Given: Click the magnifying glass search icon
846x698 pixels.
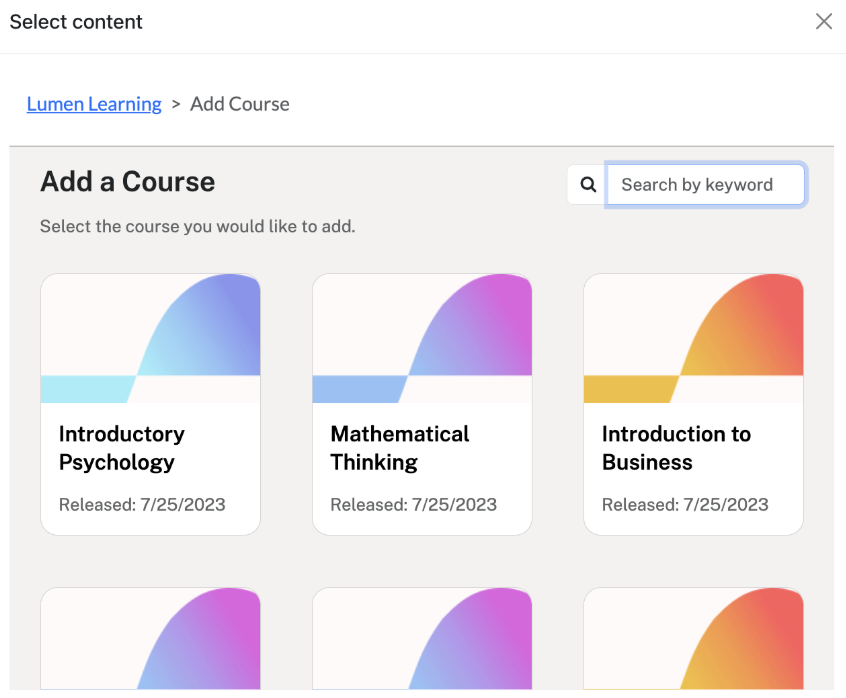Looking at the screenshot, I should (x=588, y=185).
